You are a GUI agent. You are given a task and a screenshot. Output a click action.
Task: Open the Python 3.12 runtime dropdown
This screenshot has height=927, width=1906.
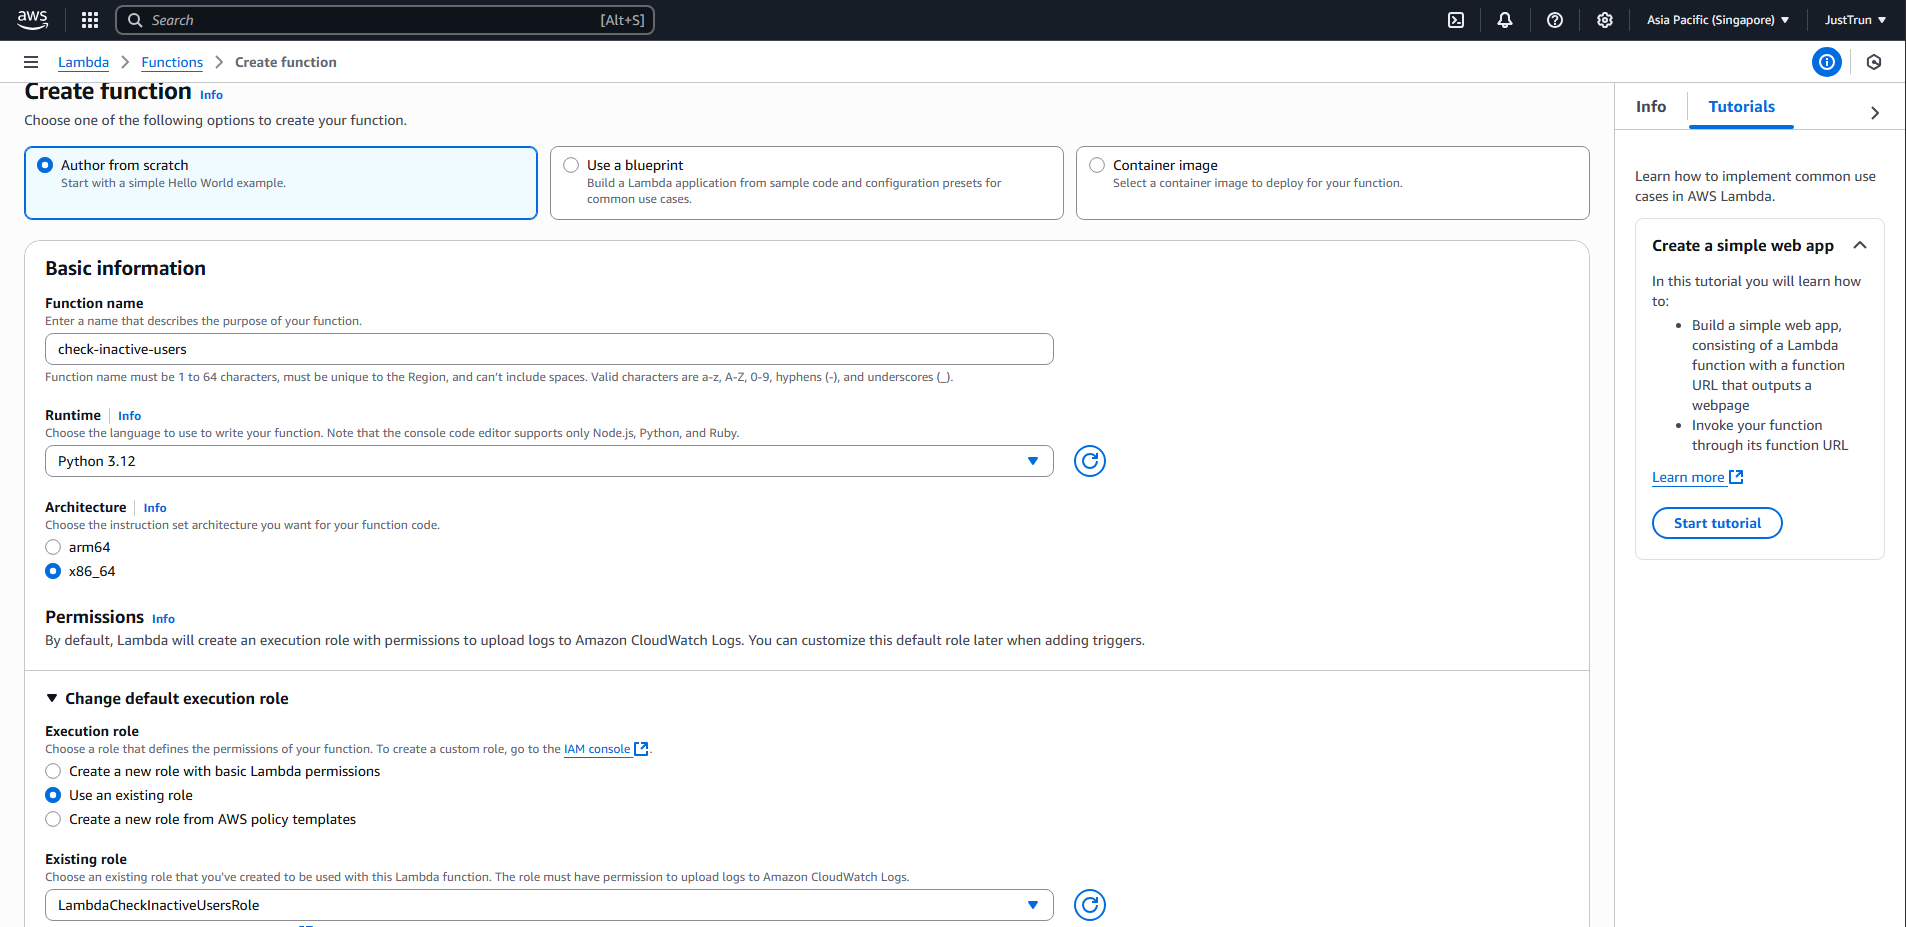549,461
